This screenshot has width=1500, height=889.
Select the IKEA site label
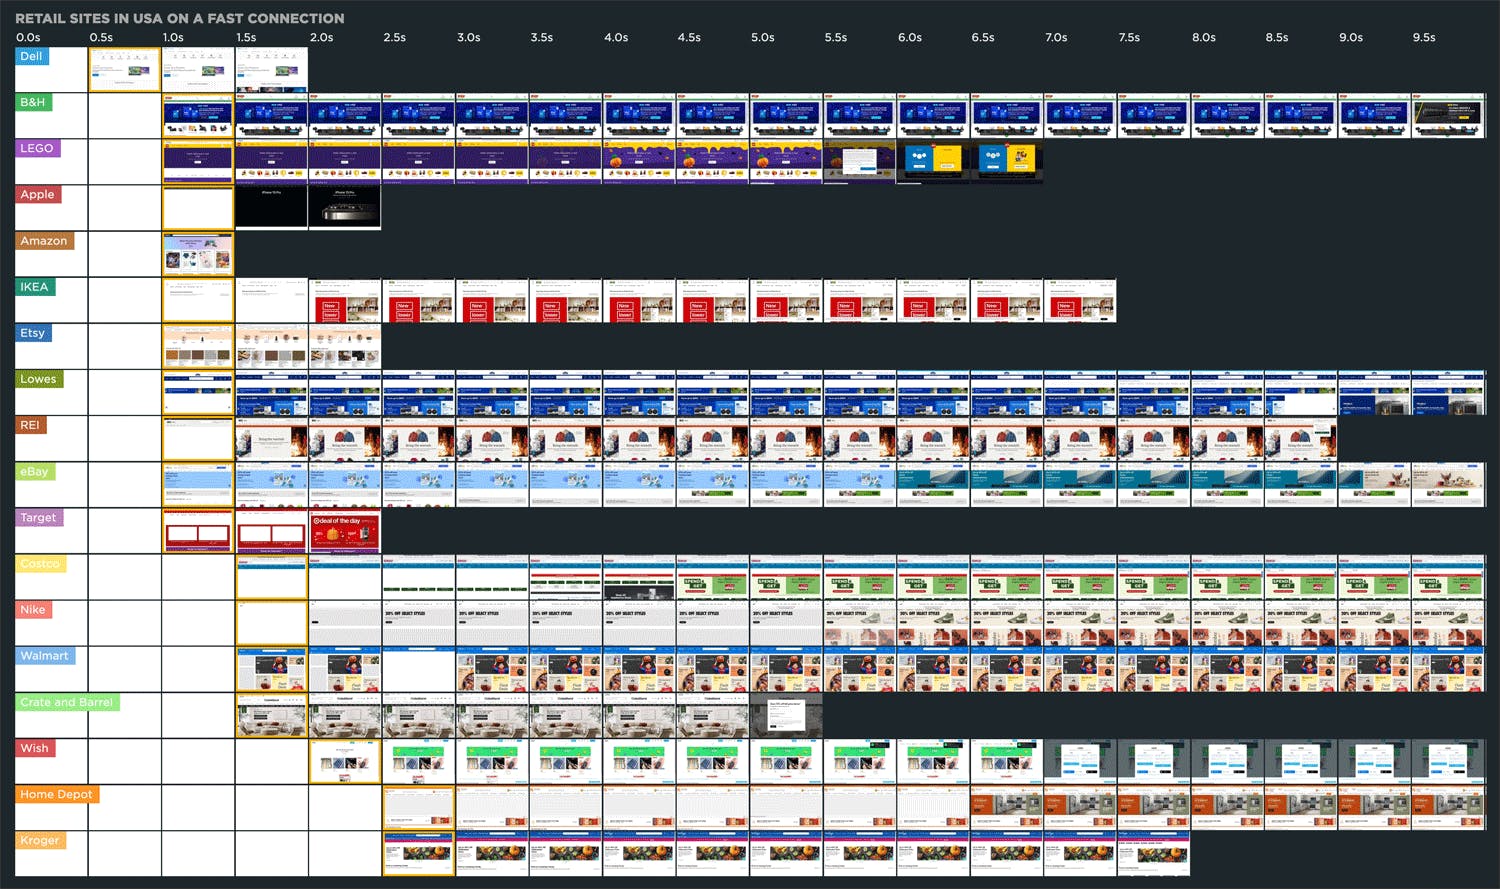click(34, 287)
